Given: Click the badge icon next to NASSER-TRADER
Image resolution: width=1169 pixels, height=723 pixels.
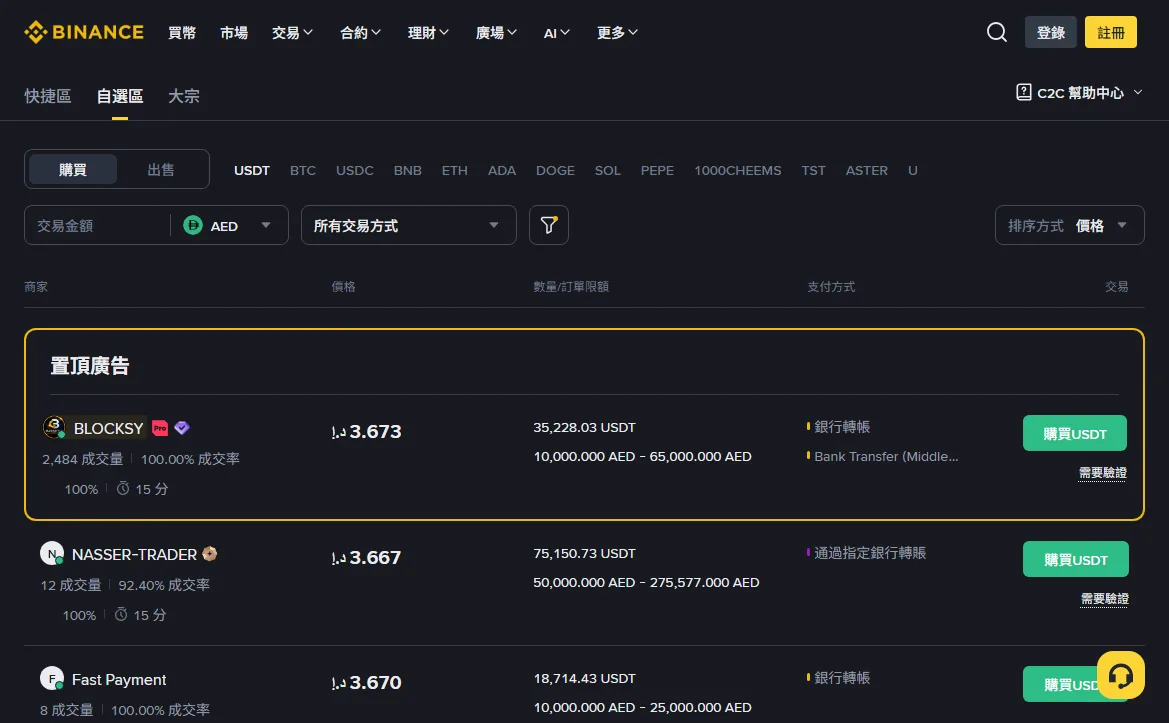Looking at the screenshot, I should tap(209, 554).
